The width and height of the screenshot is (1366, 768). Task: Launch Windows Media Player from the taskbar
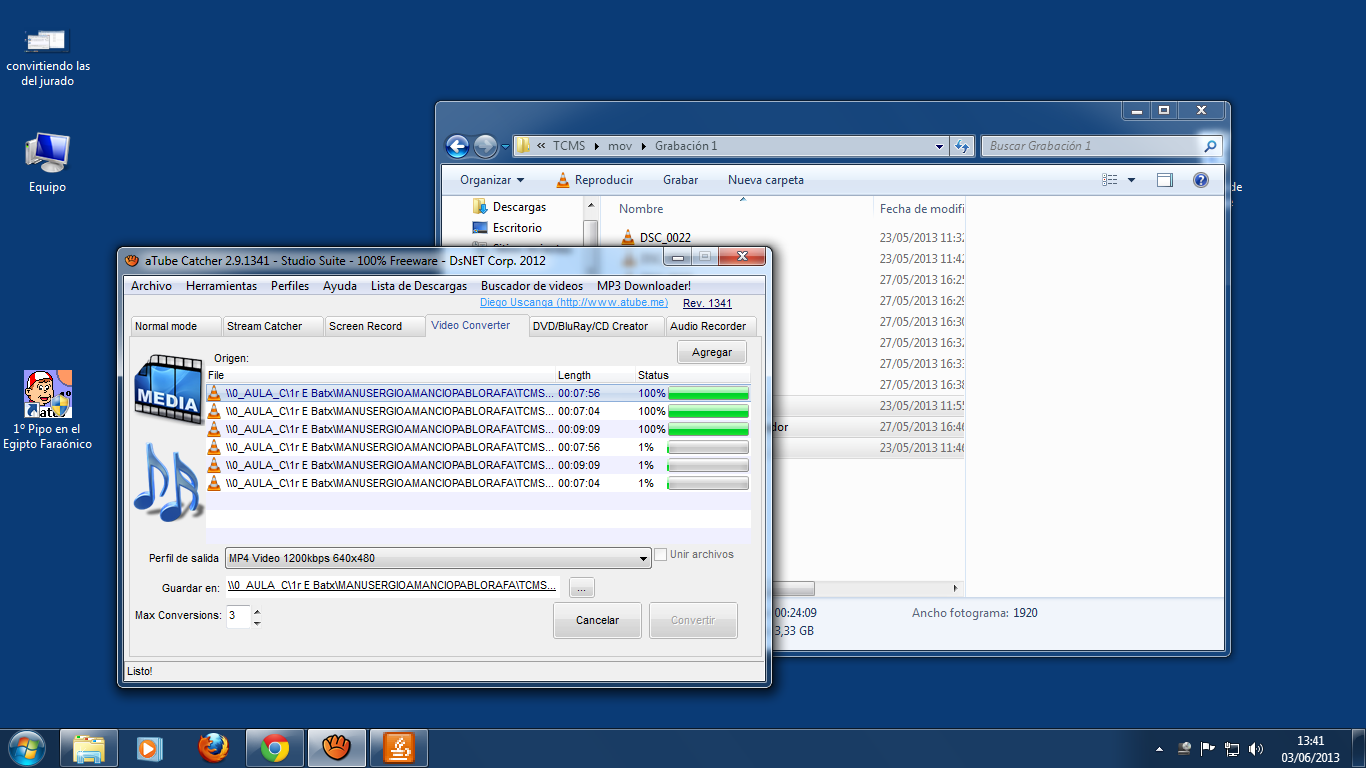pyautogui.click(x=149, y=748)
